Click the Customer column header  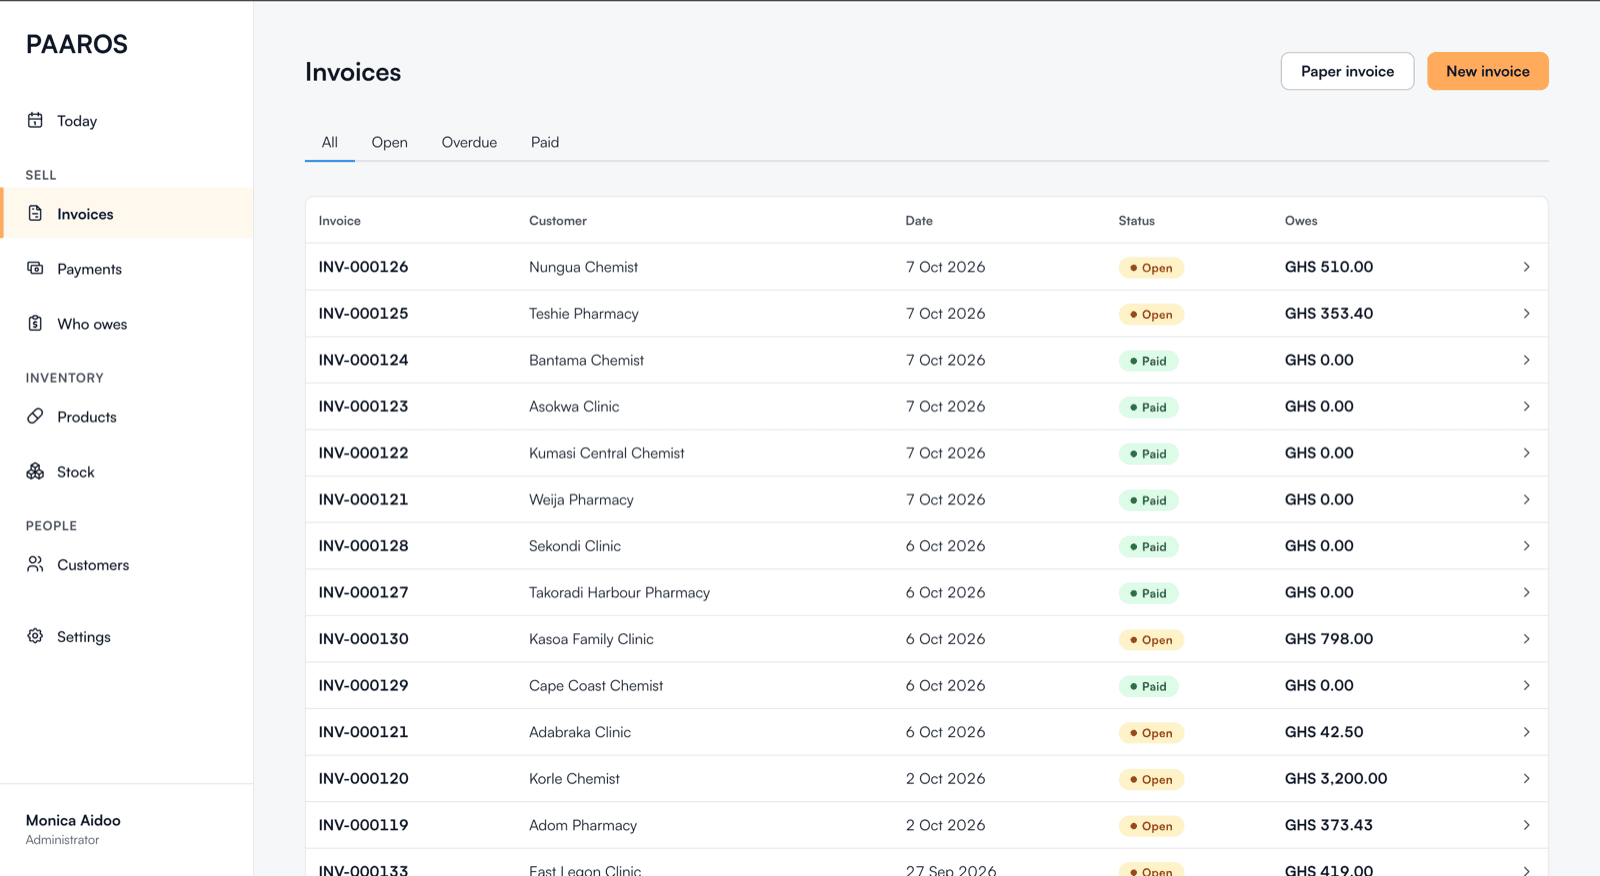click(x=558, y=221)
